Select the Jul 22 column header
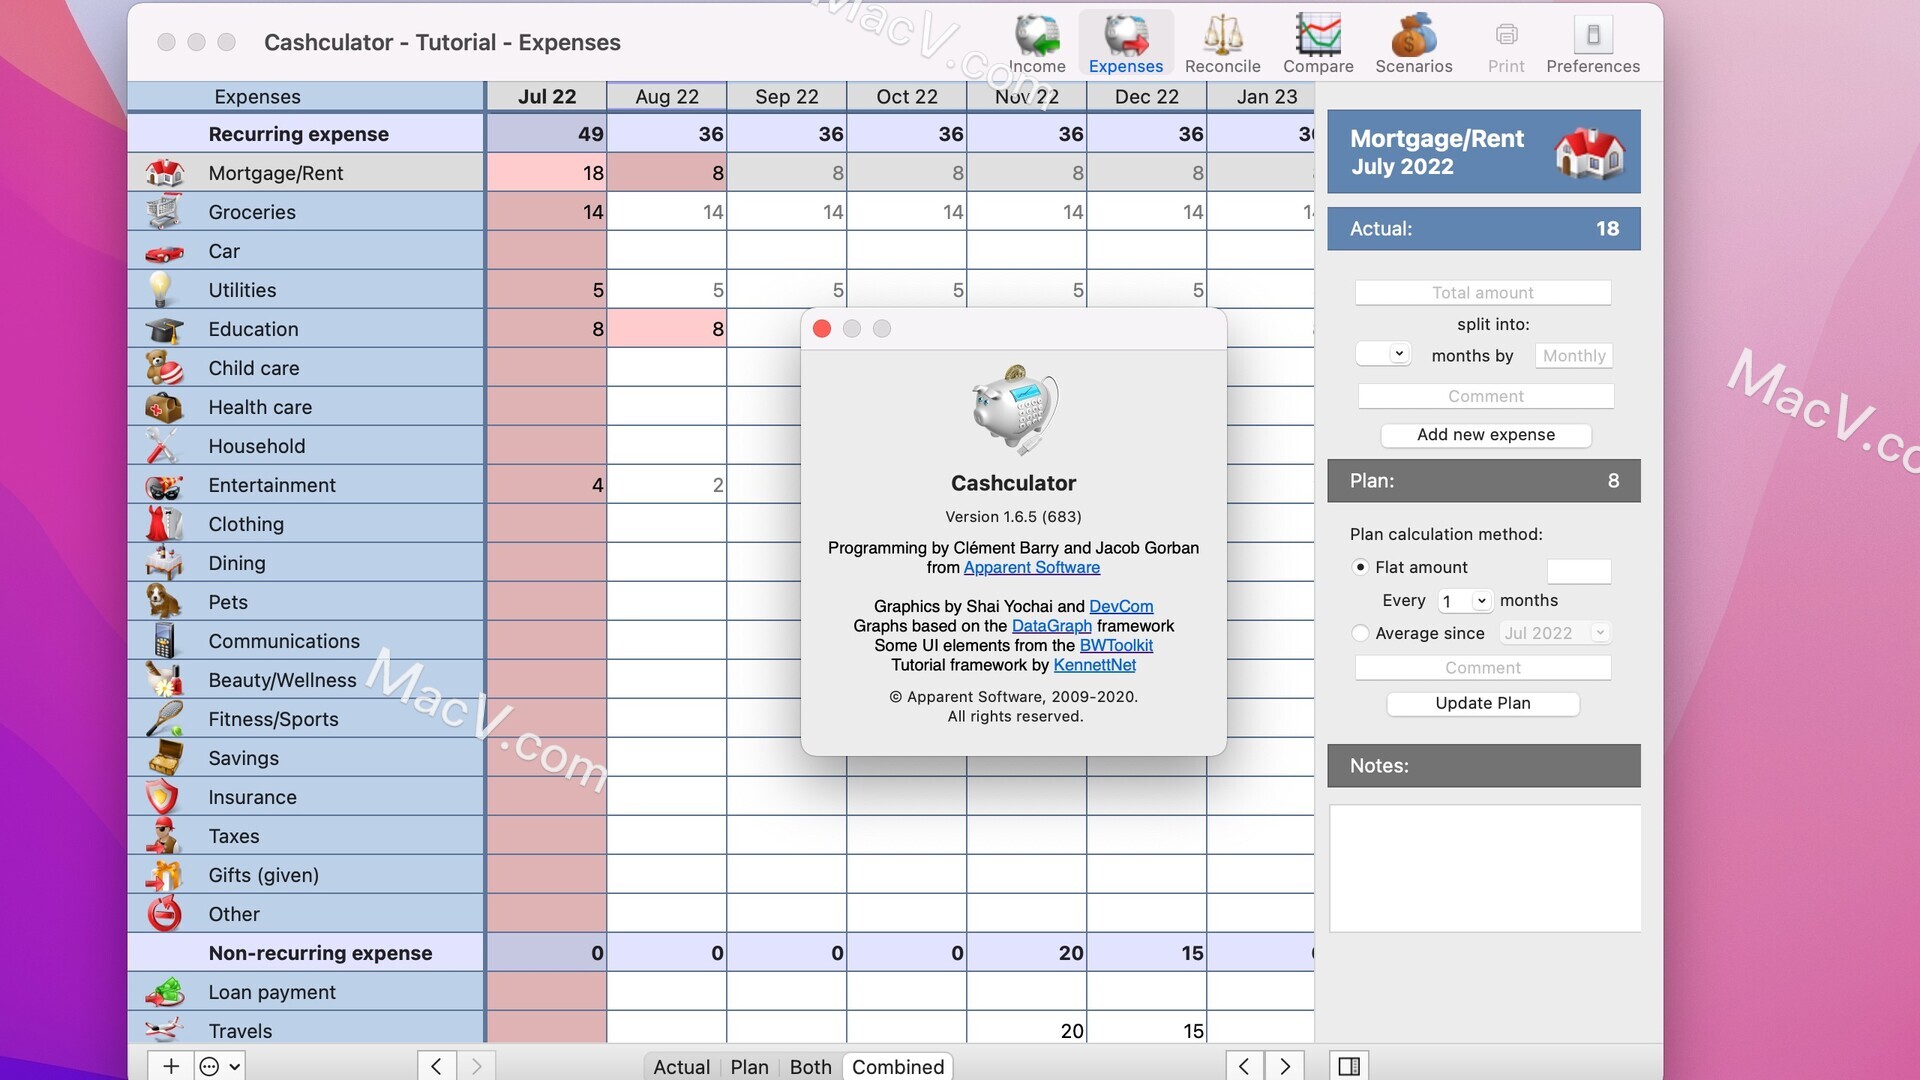1920x1080 pixels. [x=547, y=96]
